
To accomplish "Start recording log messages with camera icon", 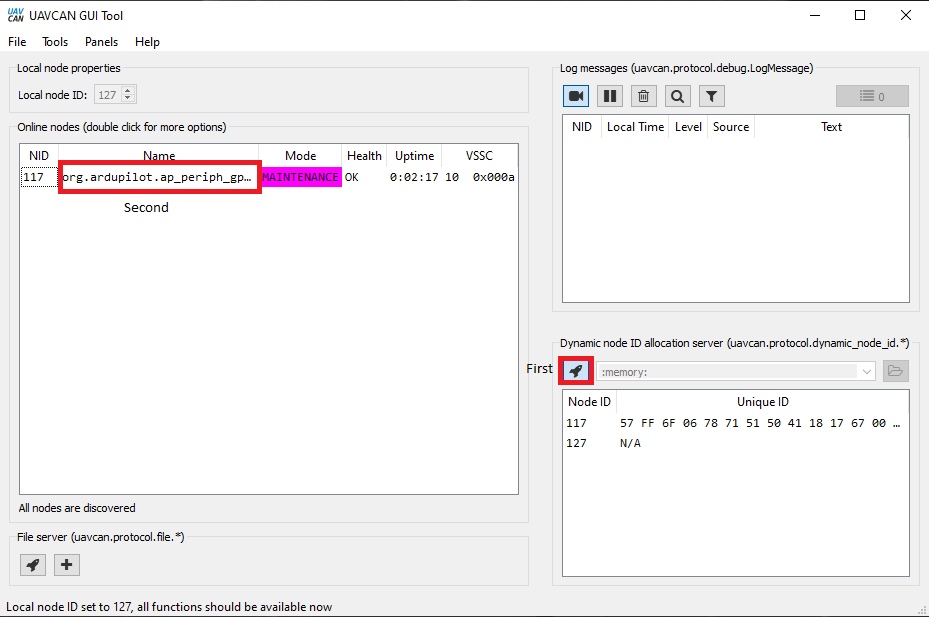I will pos(576,95).
